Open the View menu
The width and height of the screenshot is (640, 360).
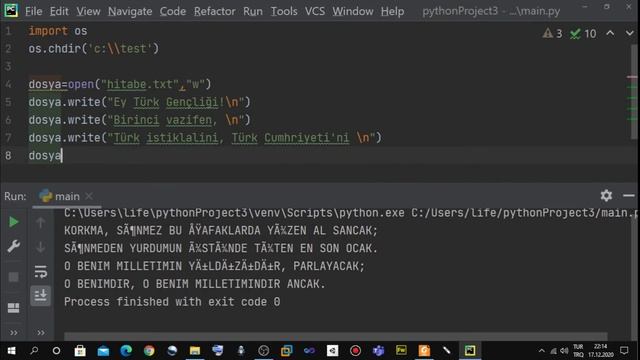point(88,11)
